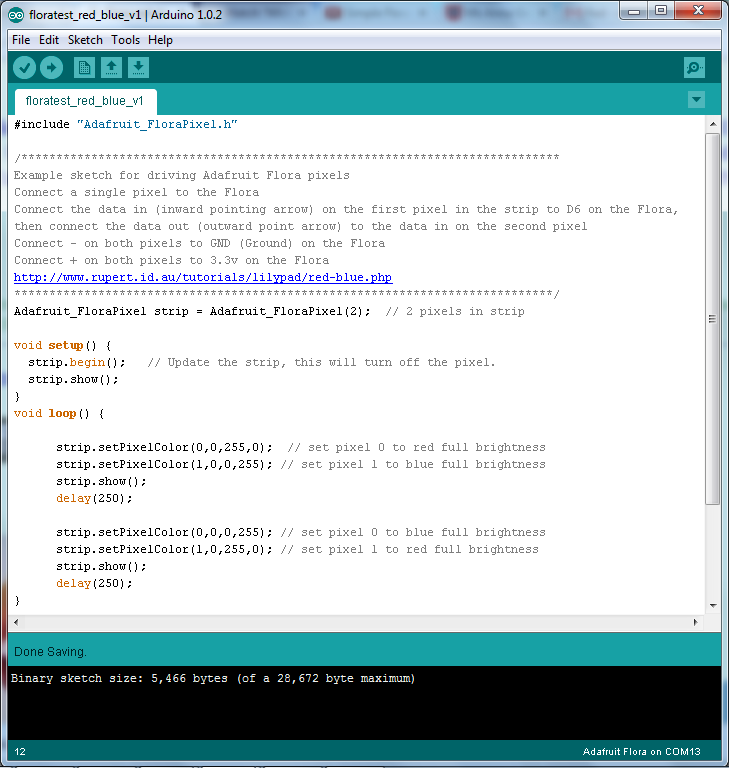Click 'strip.show();' line inside setup
Viewport: 729px width, 768px height.
click(73, 380)
